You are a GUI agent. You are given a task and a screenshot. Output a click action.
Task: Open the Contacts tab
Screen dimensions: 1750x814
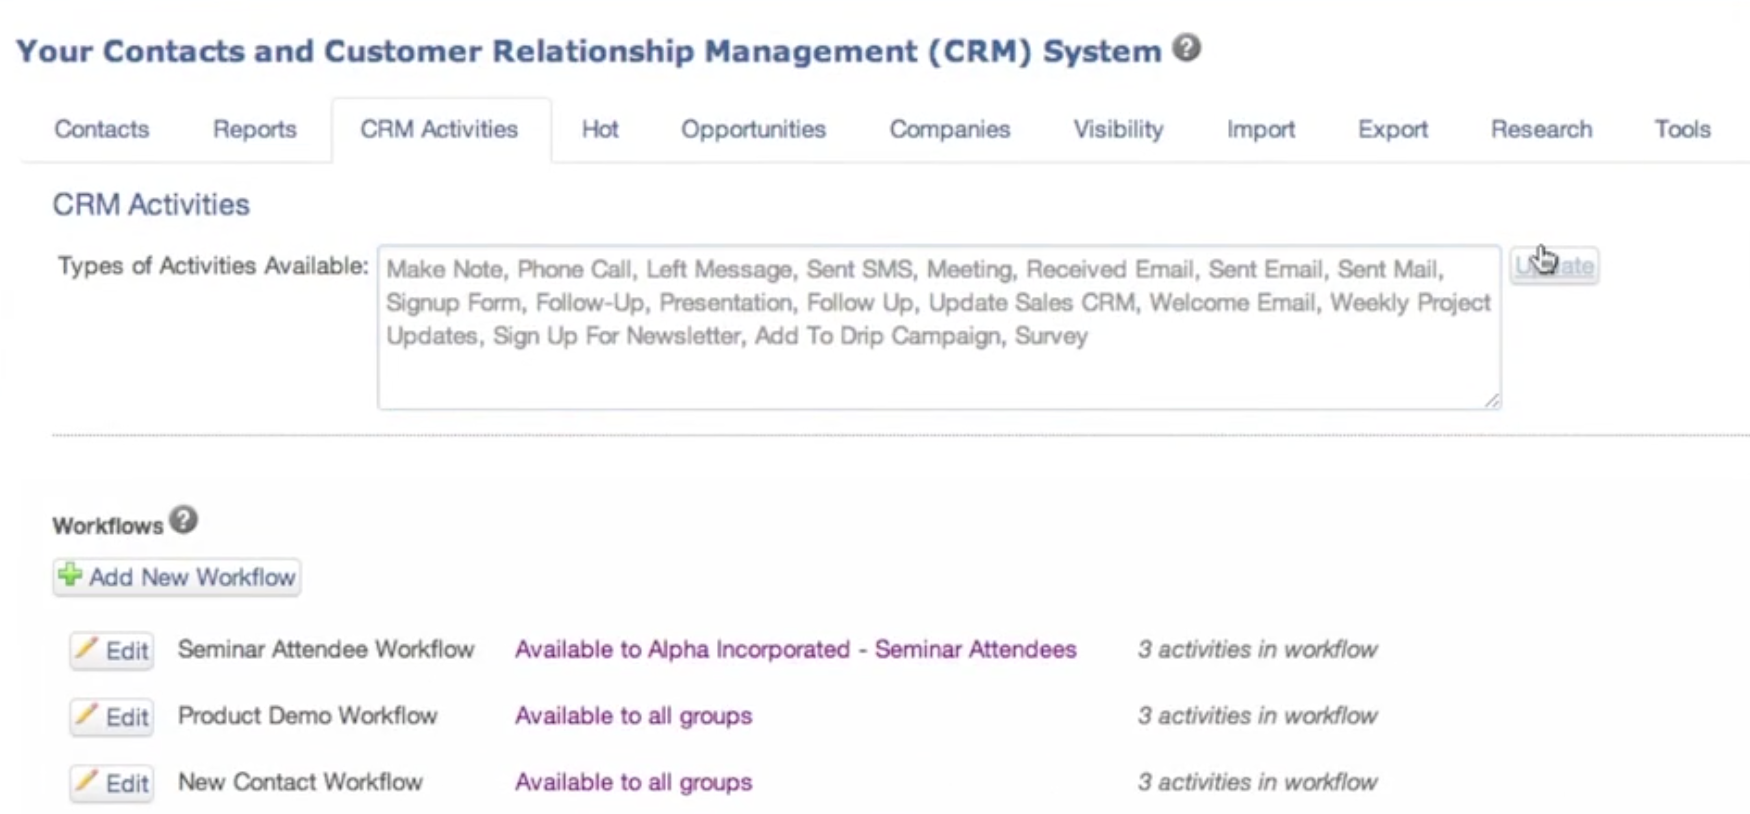pos(101,129)
